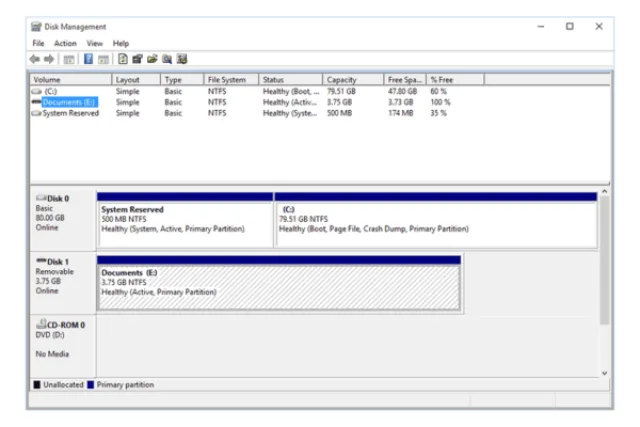This screenshot has width=640, height=427.
Task: Sort by the Volume column header
Action: pyautogui.click(x=71, y=80)
